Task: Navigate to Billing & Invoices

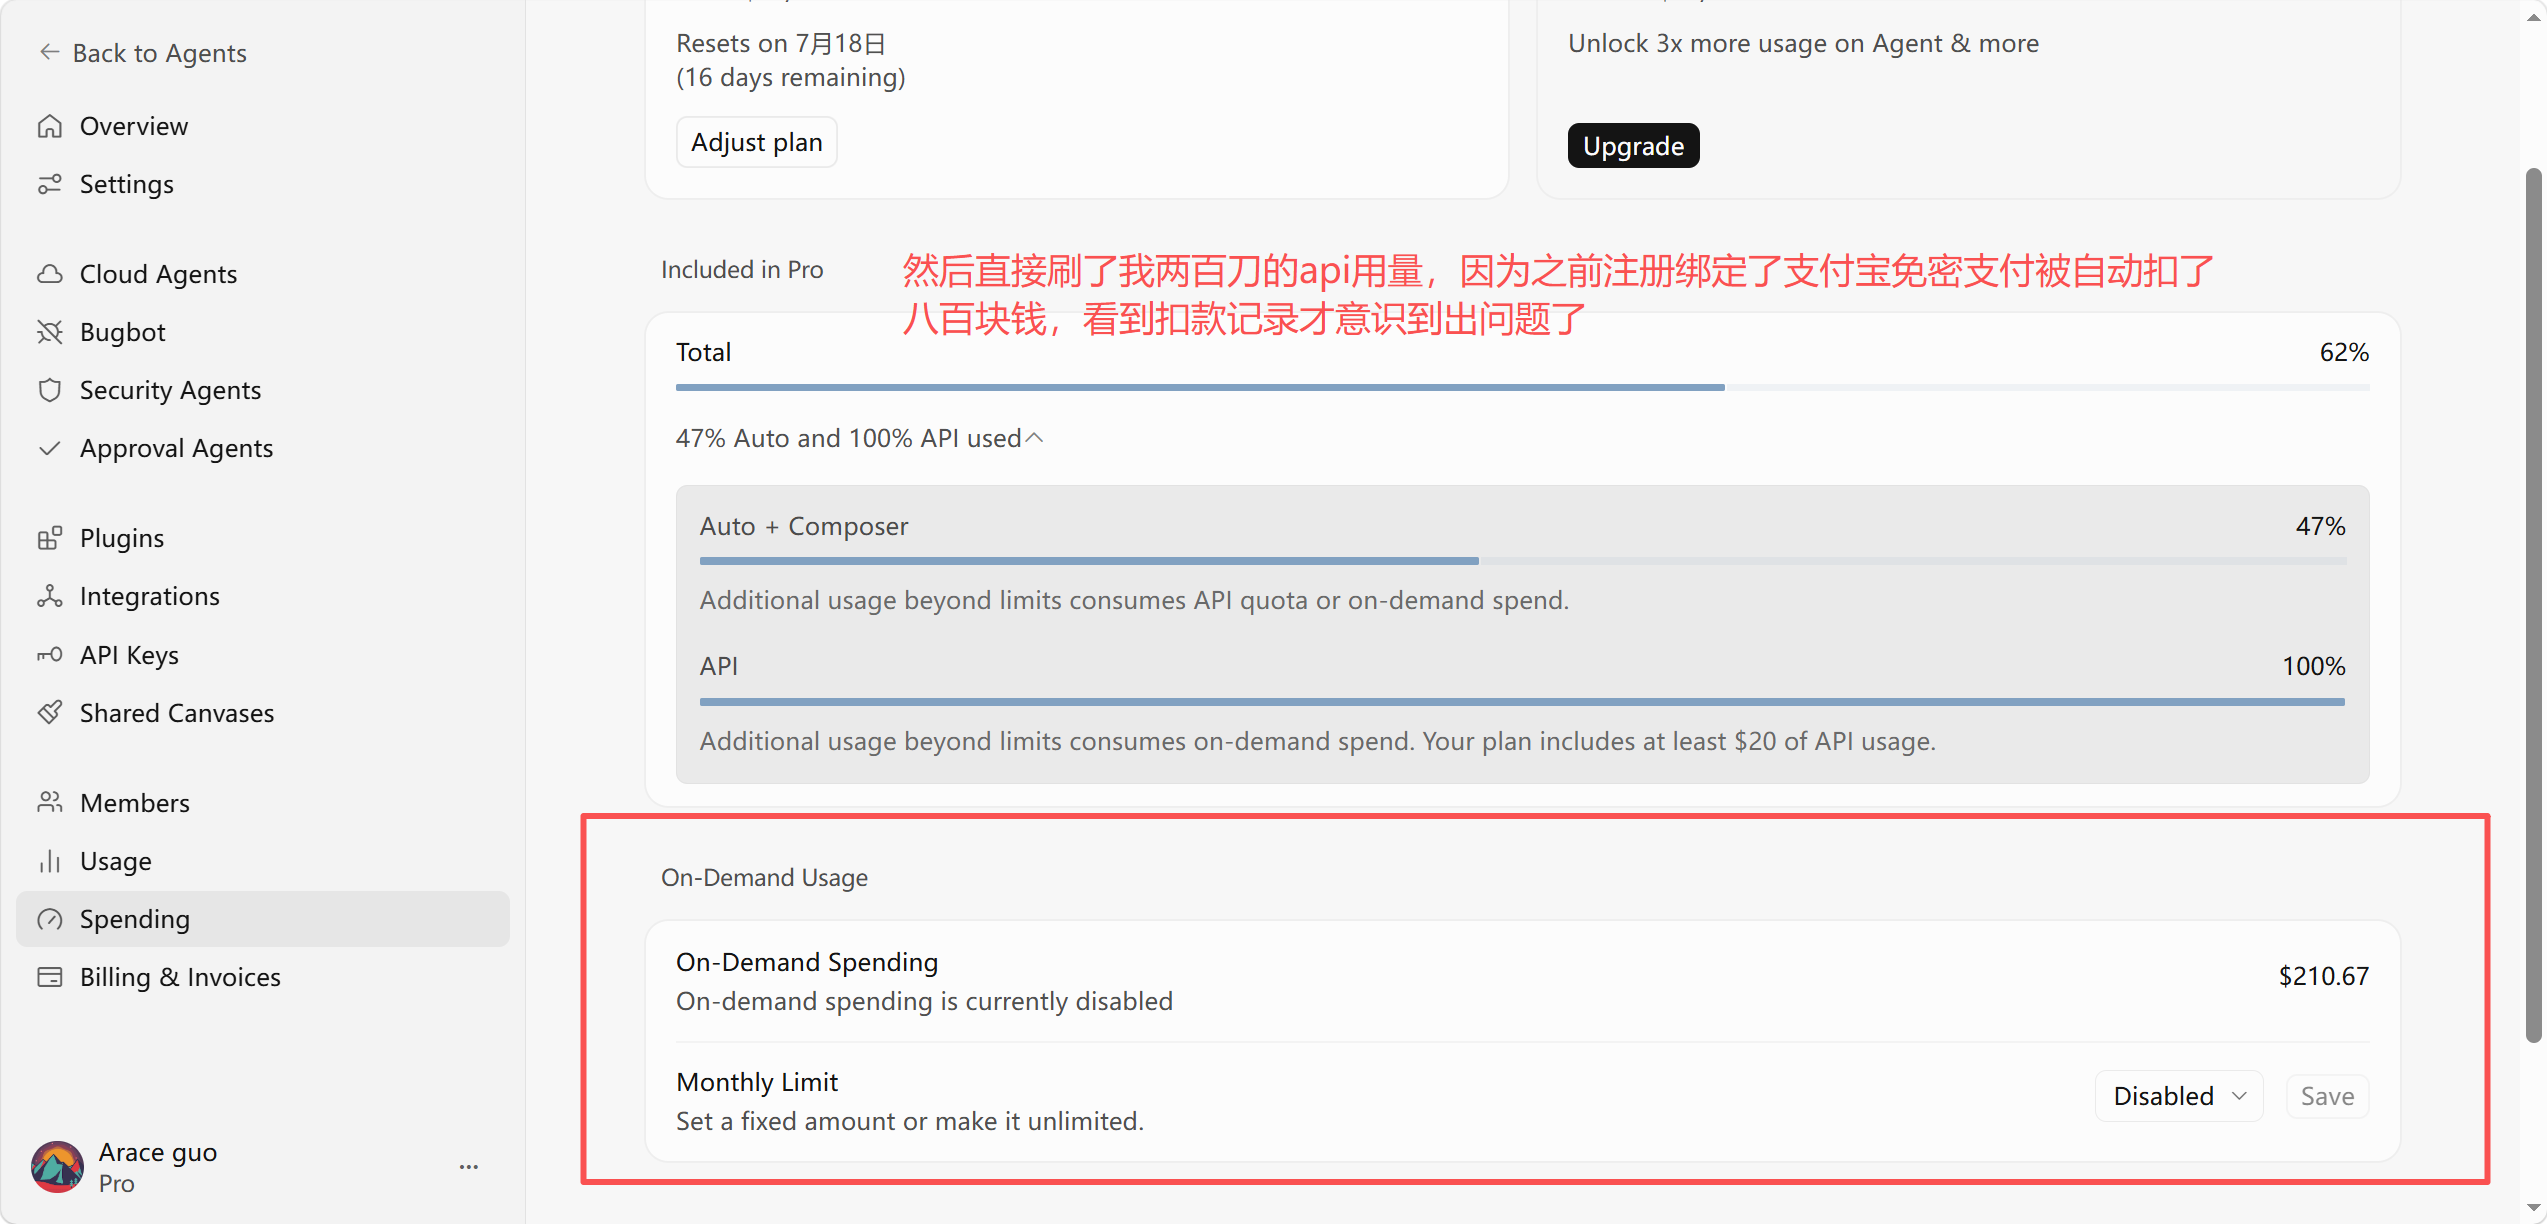Action: tap(263, 977)
